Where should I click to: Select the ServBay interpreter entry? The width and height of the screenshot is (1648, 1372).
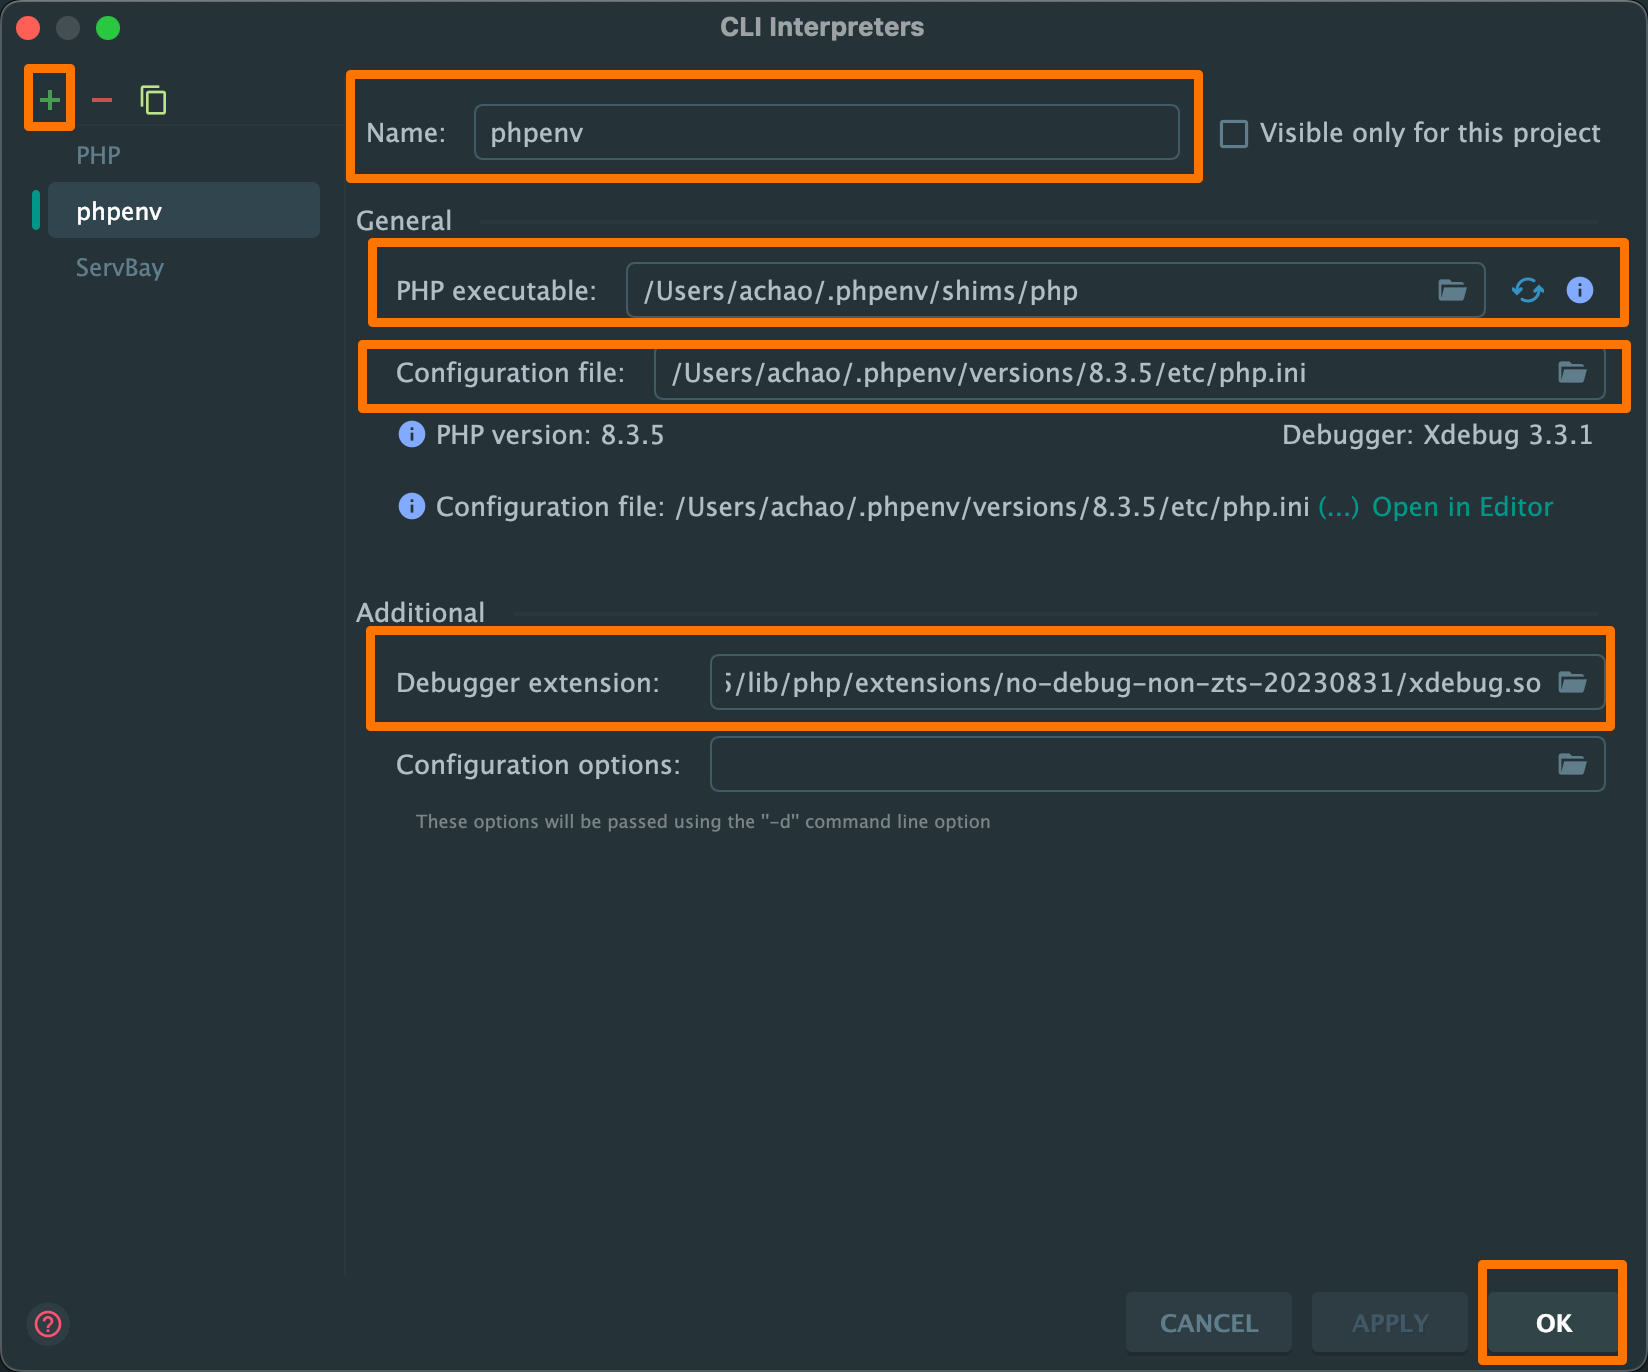[x=120, y=268]
